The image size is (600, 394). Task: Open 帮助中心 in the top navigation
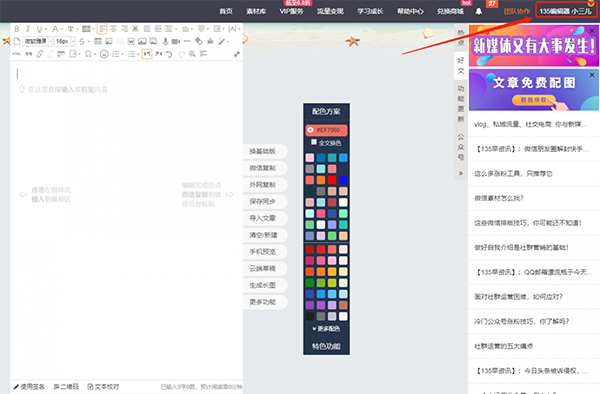[x=410, y=11]
